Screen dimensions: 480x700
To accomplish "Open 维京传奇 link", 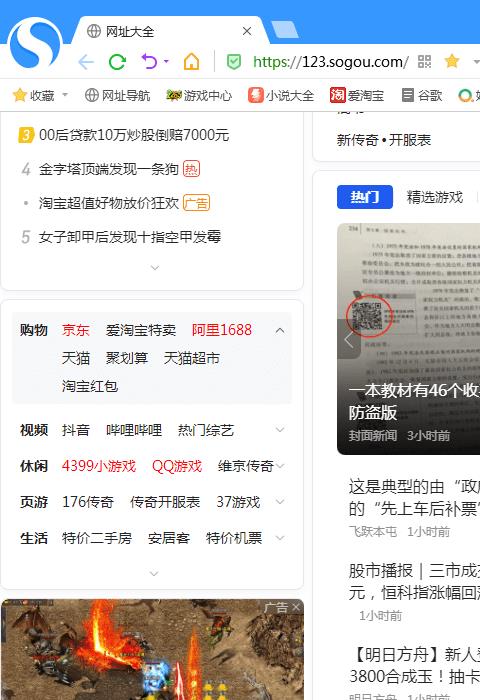I will (246, 466).
